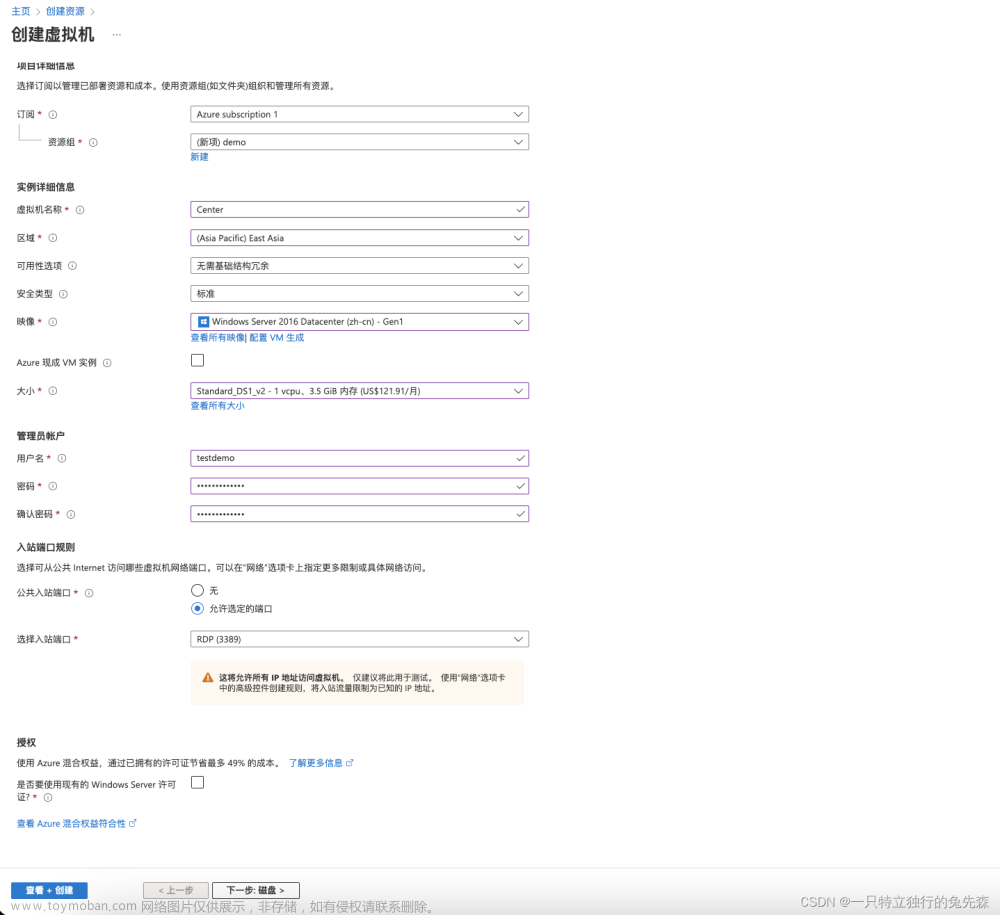The image size is (1000, 915).
Task: Open the 选择入站端口 RDP (3389) dropdown
Action: [360, 639]
